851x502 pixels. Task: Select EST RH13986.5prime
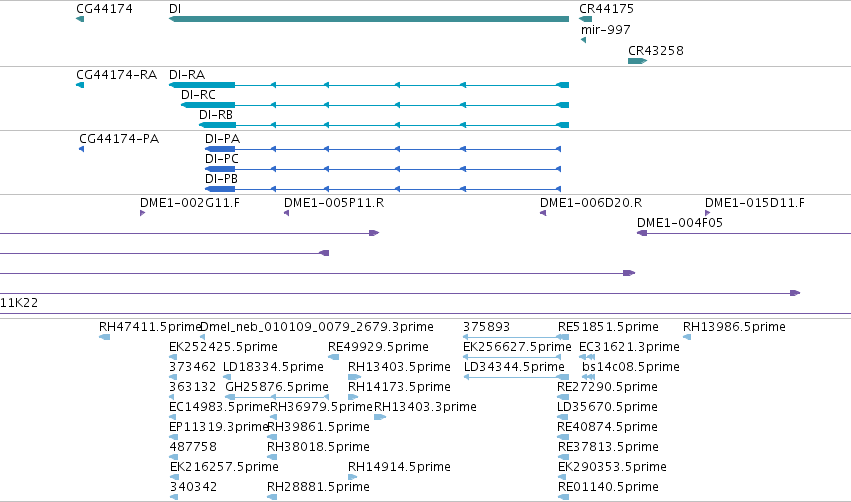point(734,327)
